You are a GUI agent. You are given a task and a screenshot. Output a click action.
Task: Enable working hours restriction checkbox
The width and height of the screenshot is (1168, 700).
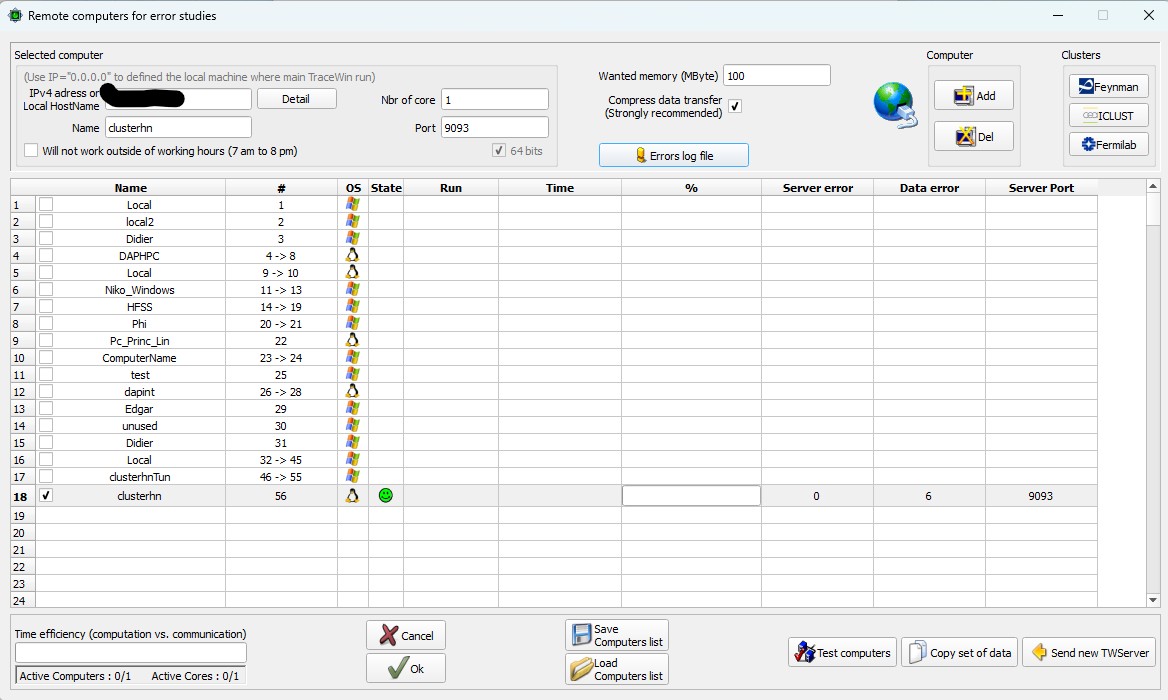[x=31, y=150]
